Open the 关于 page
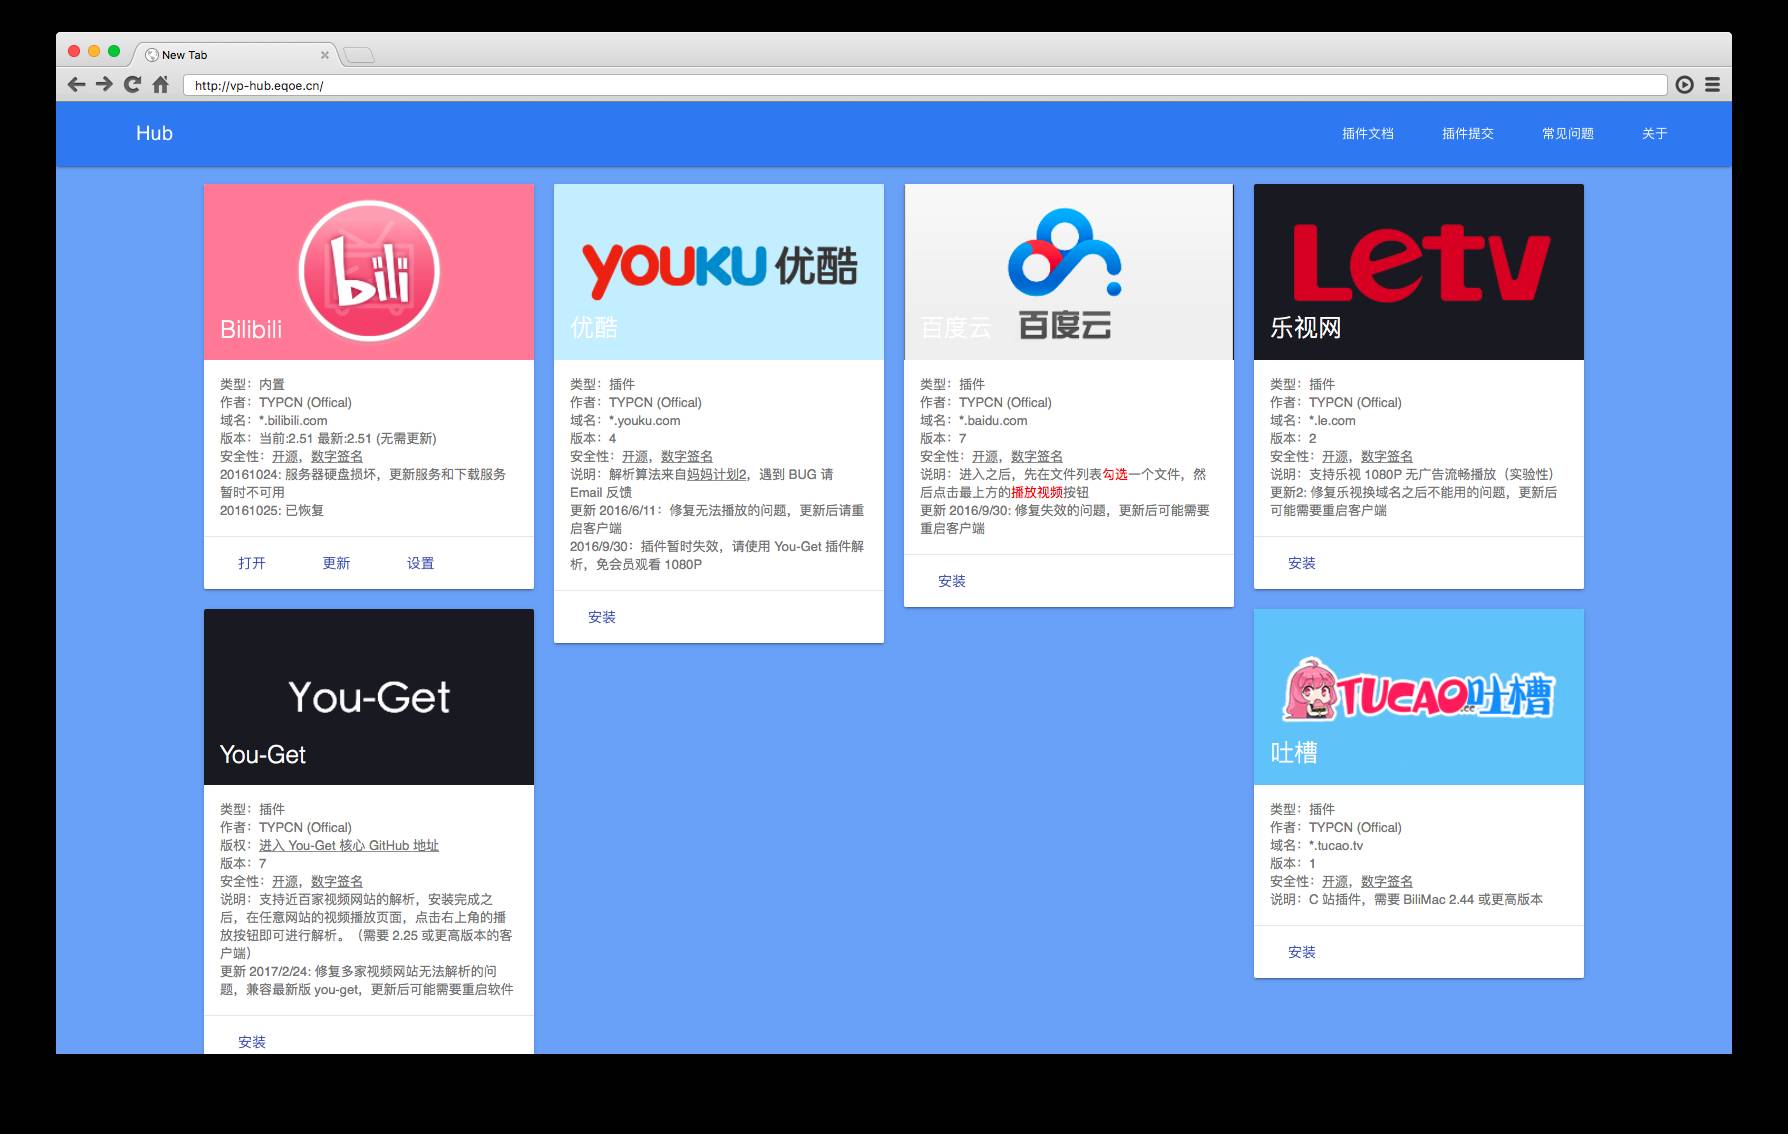 (1654, 134)
